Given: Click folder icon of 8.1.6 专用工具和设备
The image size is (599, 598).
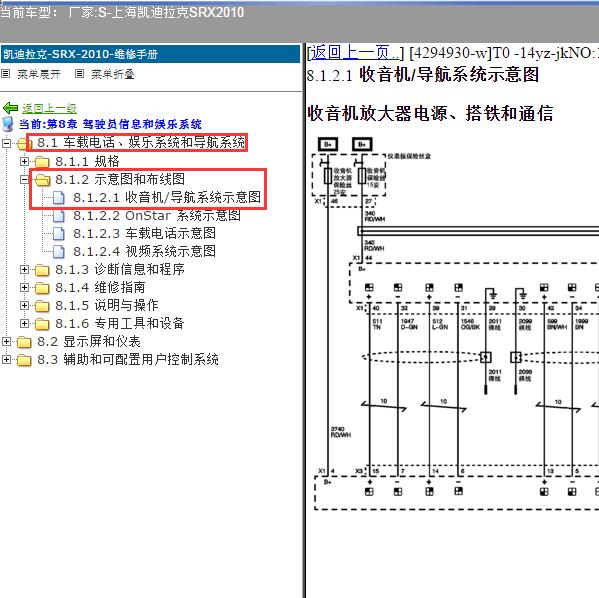Looking at the screenshot, I should coord(42,324).
